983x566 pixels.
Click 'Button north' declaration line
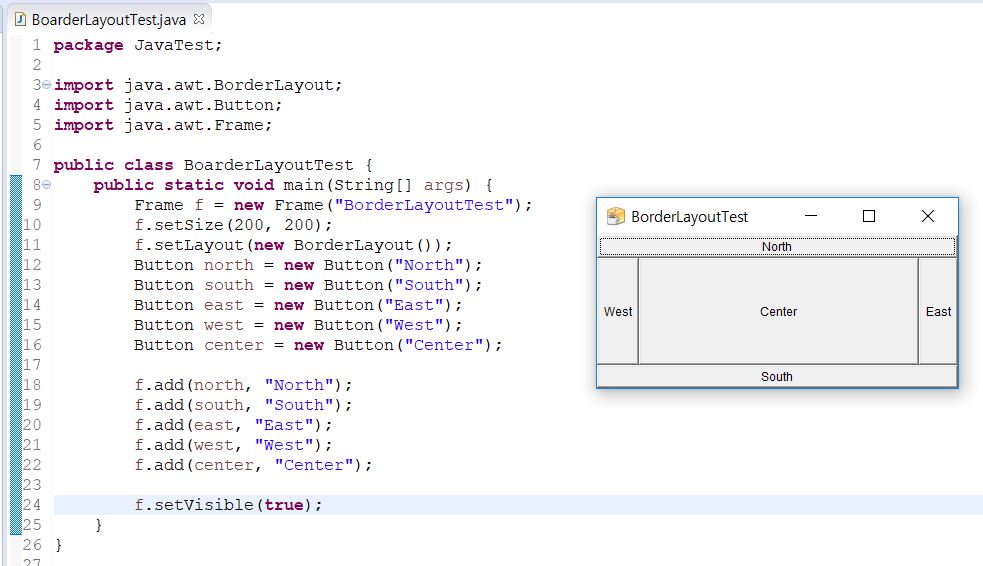pos(308,265)
